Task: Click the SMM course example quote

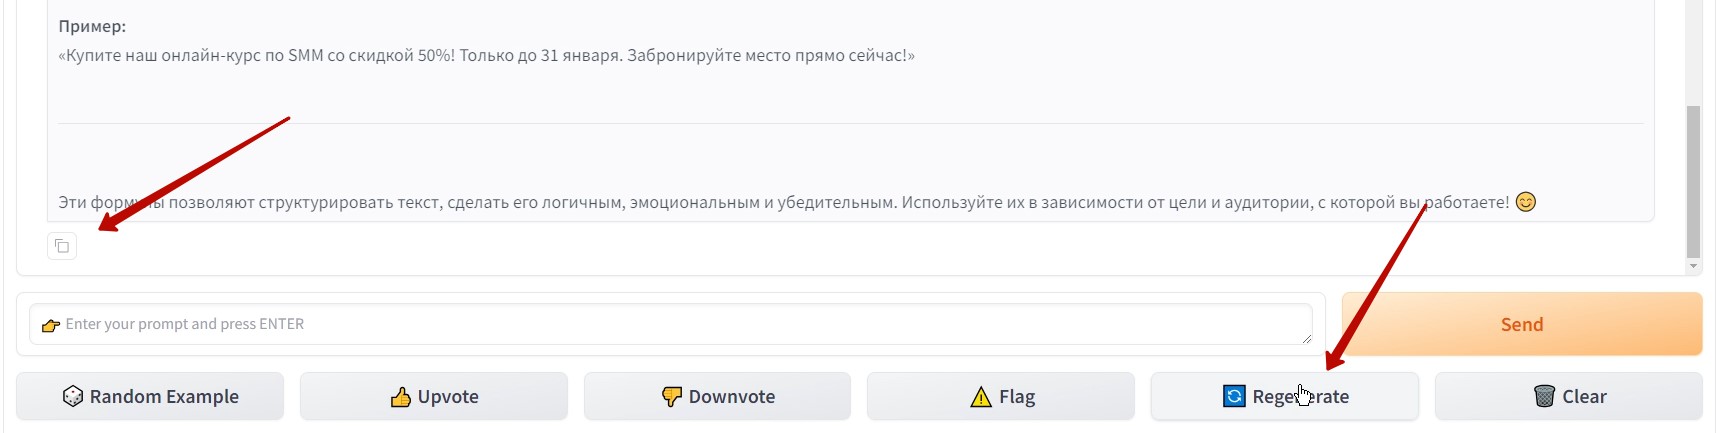Action: tap(486, 56)
